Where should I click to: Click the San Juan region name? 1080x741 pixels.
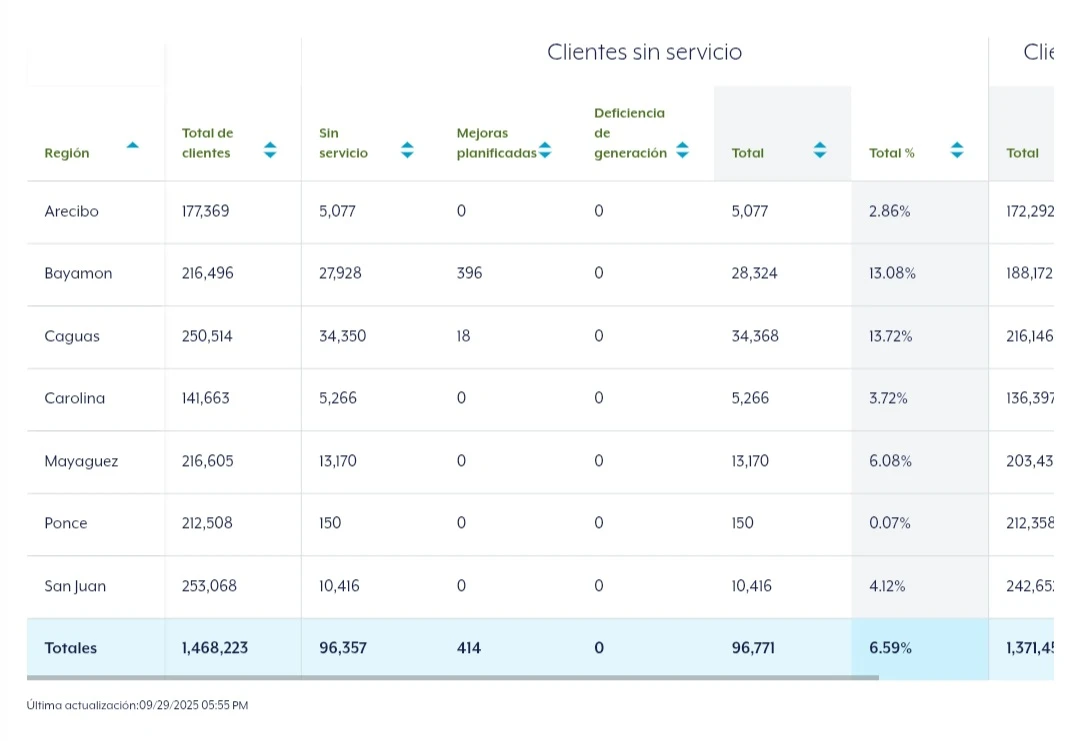coord(75,587)
